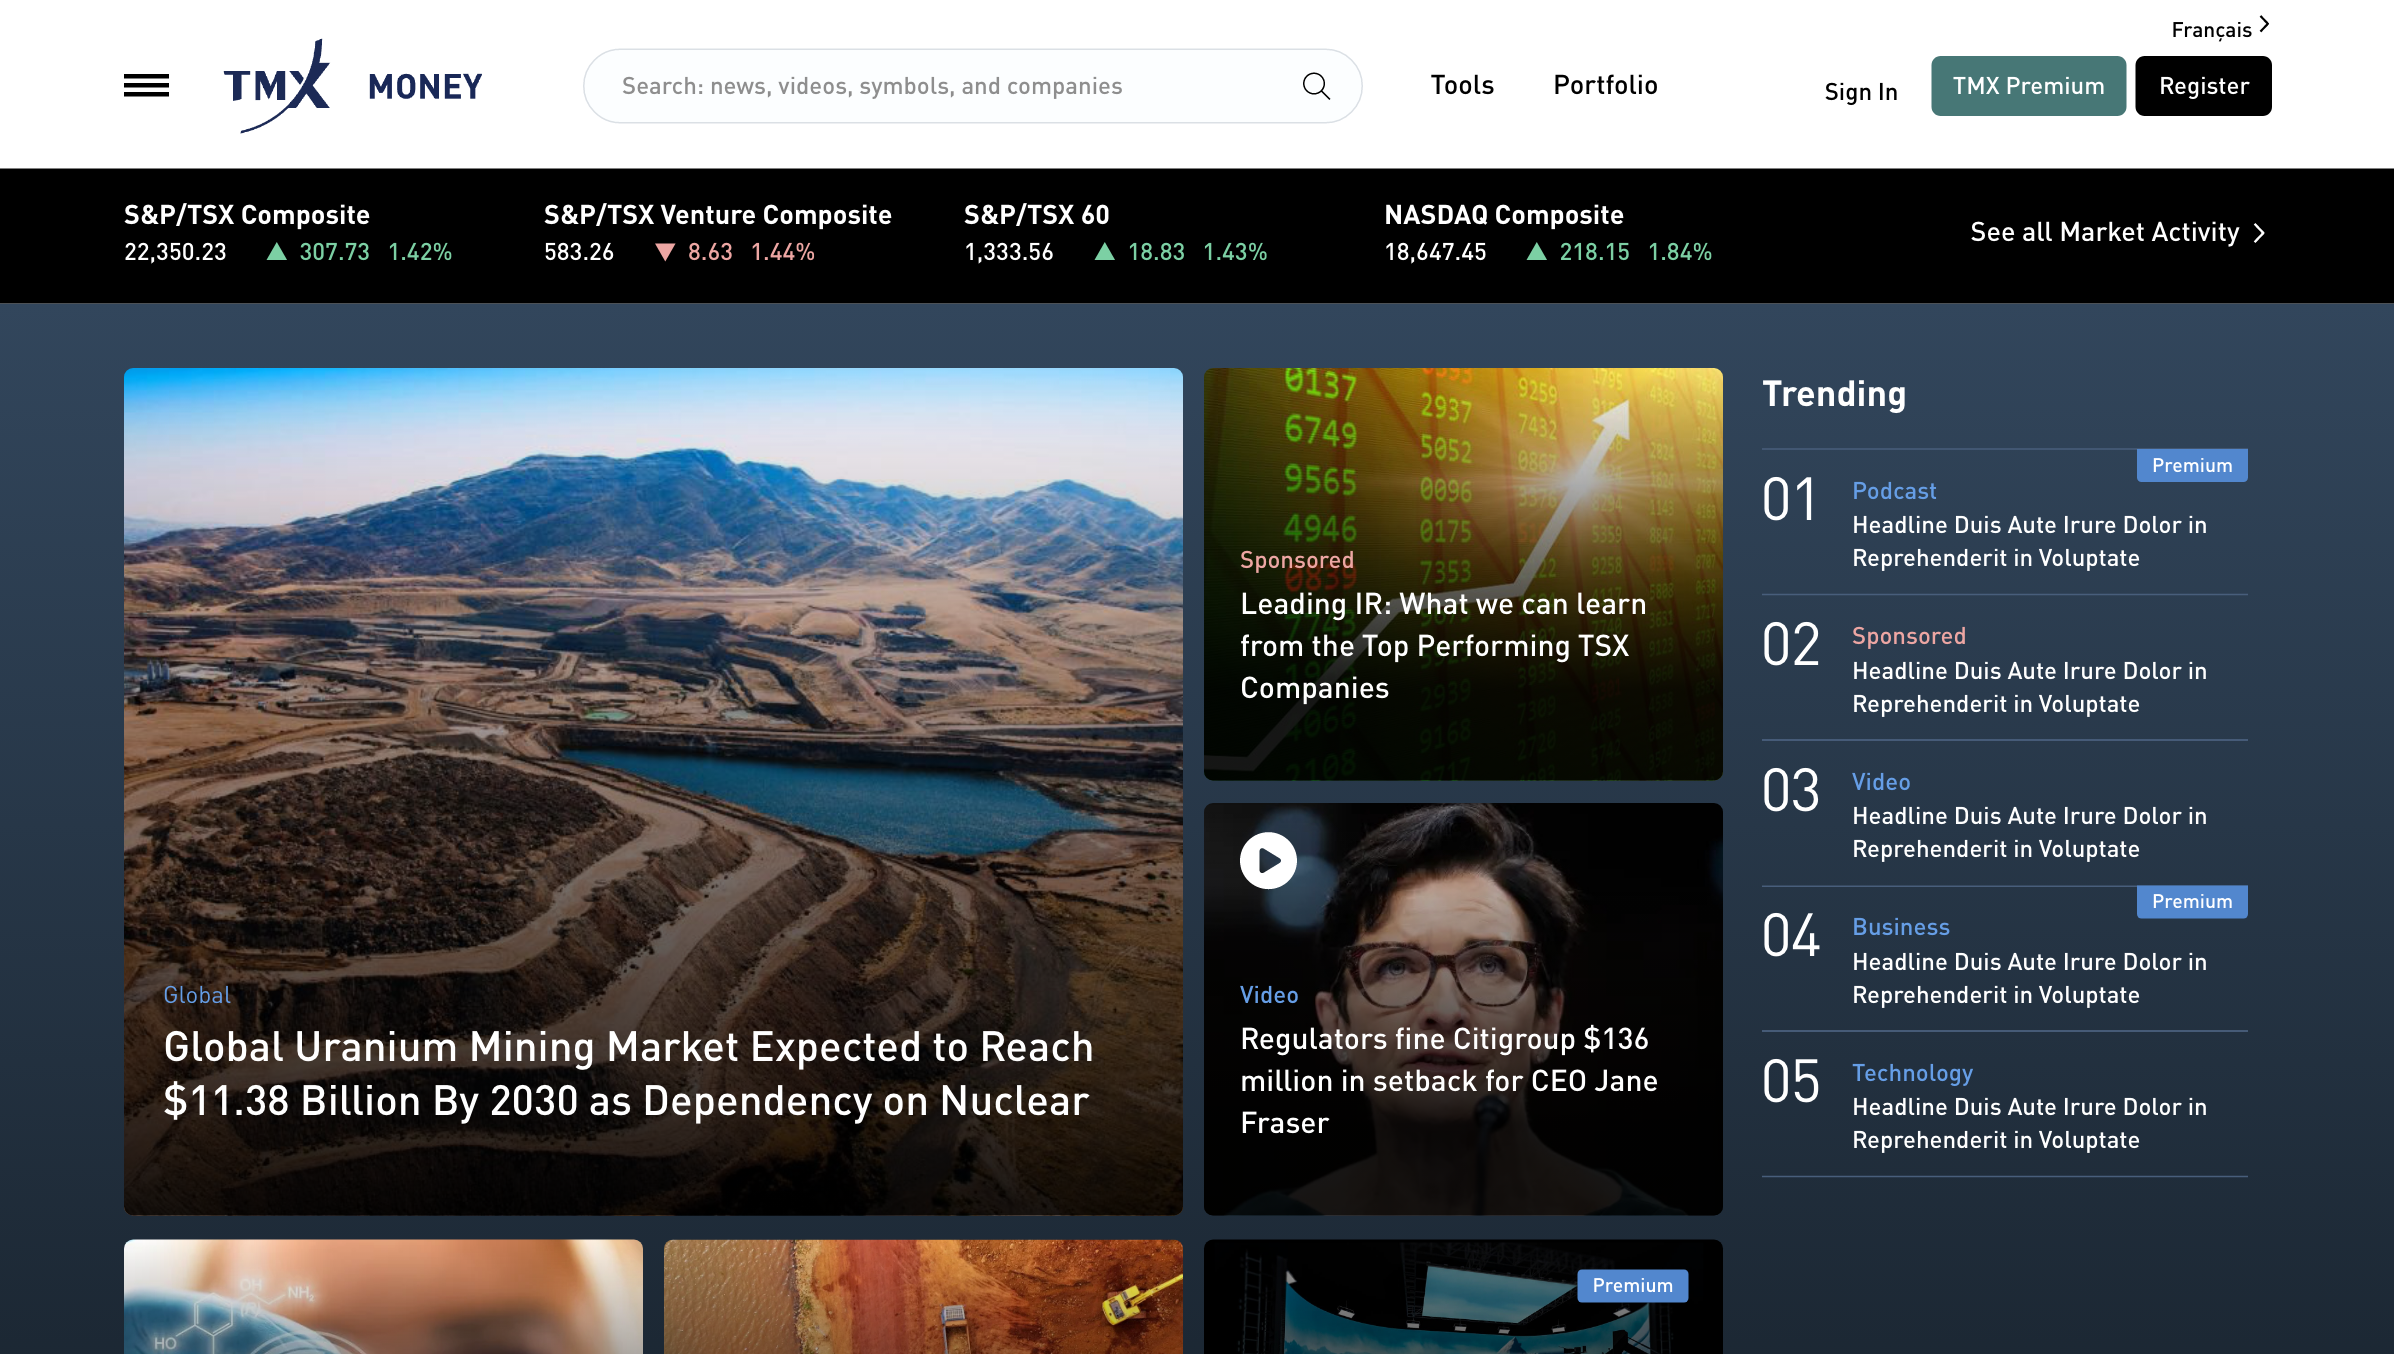This screenshot has width=2394, height=1354.
Task: Click trending rank number 05
Action: click(x=1790, y=1081)
